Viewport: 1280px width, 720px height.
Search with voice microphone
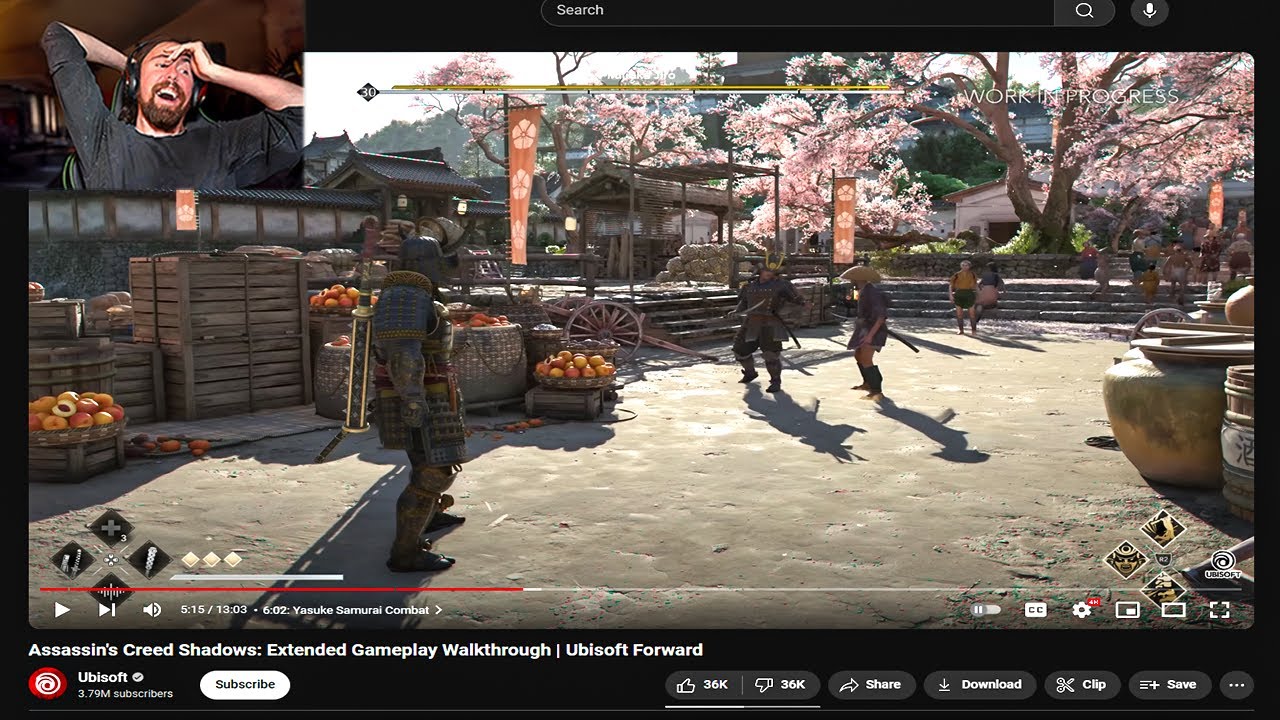tap(1149, 11)
